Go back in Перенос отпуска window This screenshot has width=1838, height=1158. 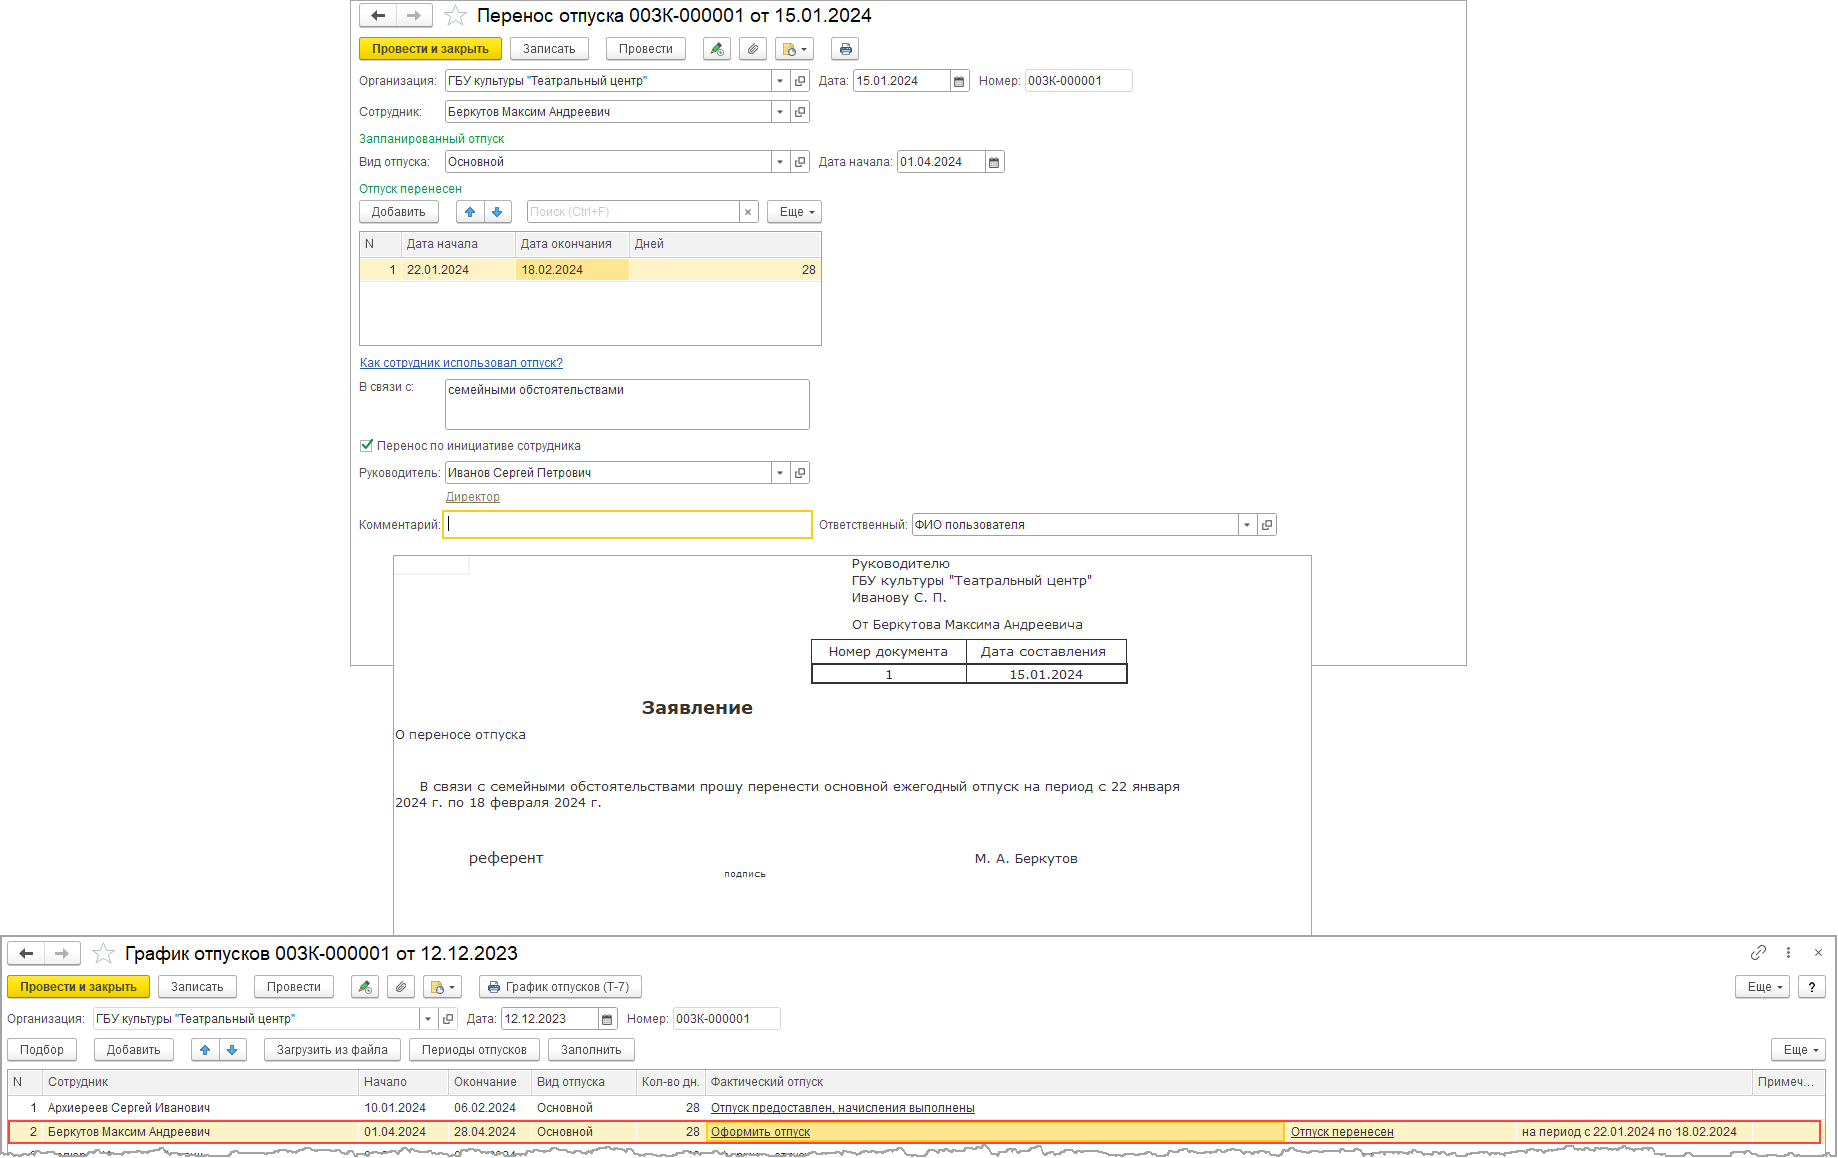pyautogui.click(x=378, y=16)
